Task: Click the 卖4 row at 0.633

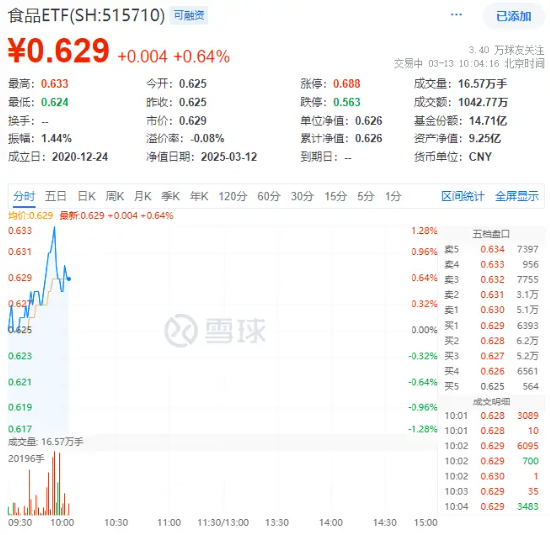Action: coord(491,264)
